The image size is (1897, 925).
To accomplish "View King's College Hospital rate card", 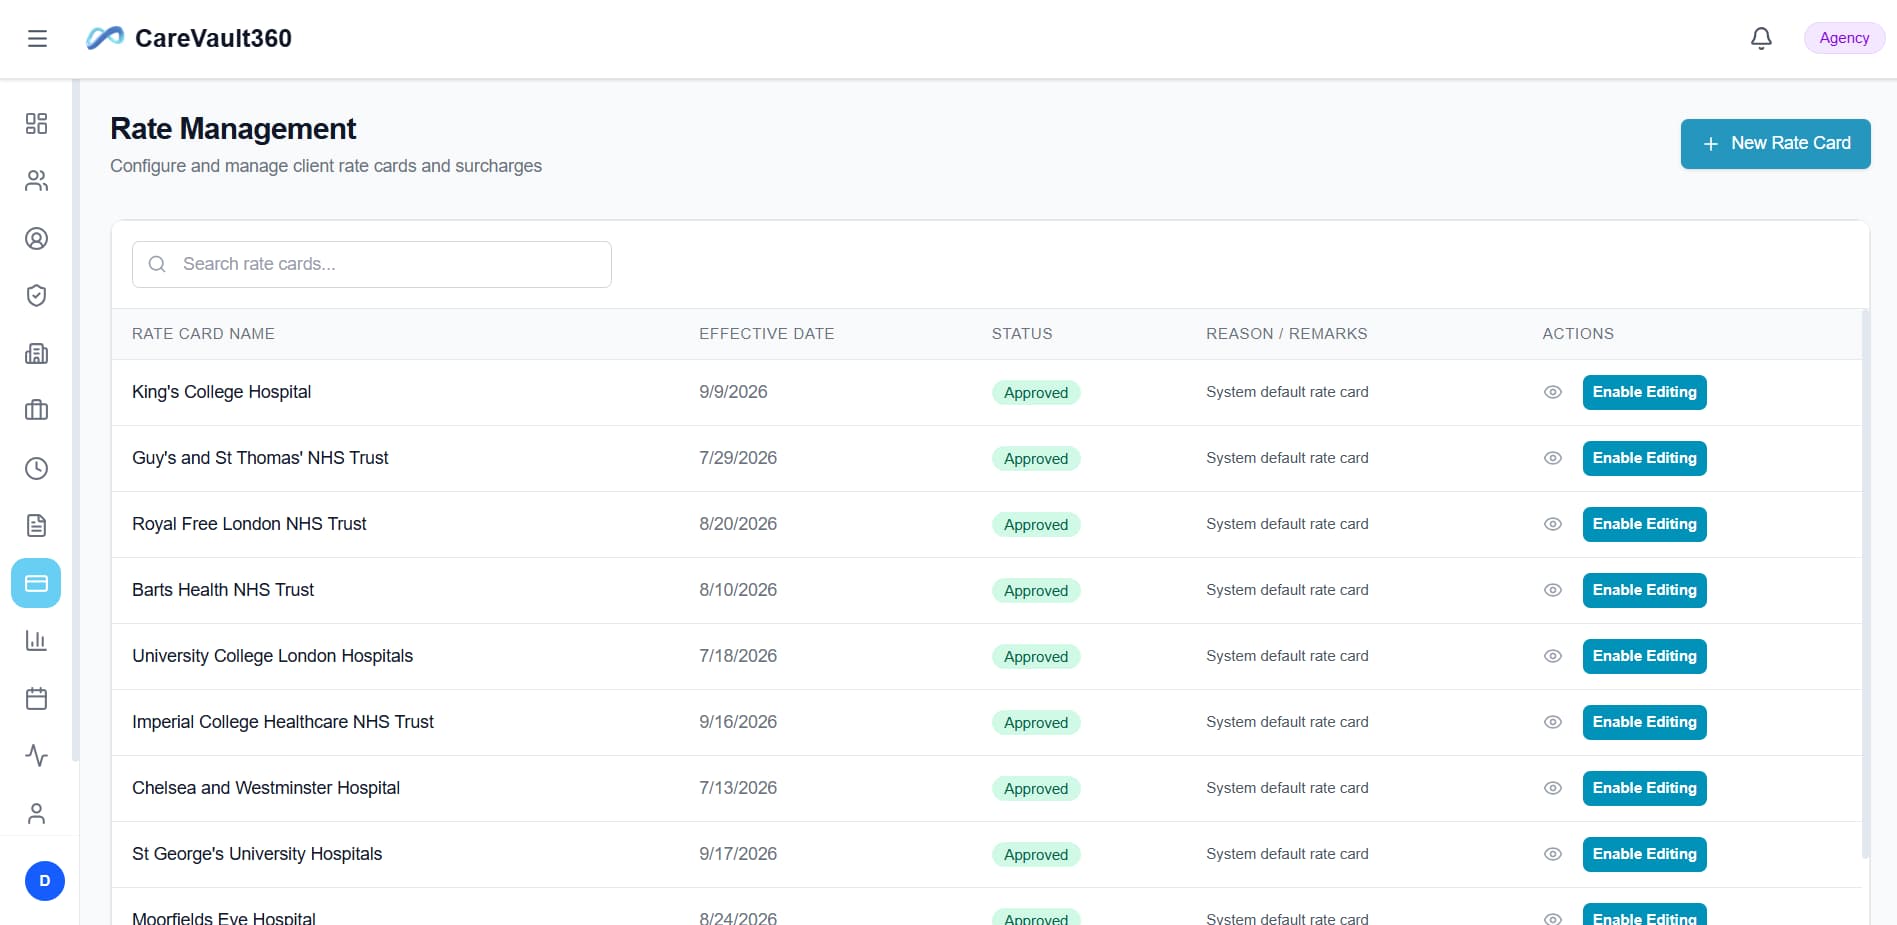I will click(1552, 392).
